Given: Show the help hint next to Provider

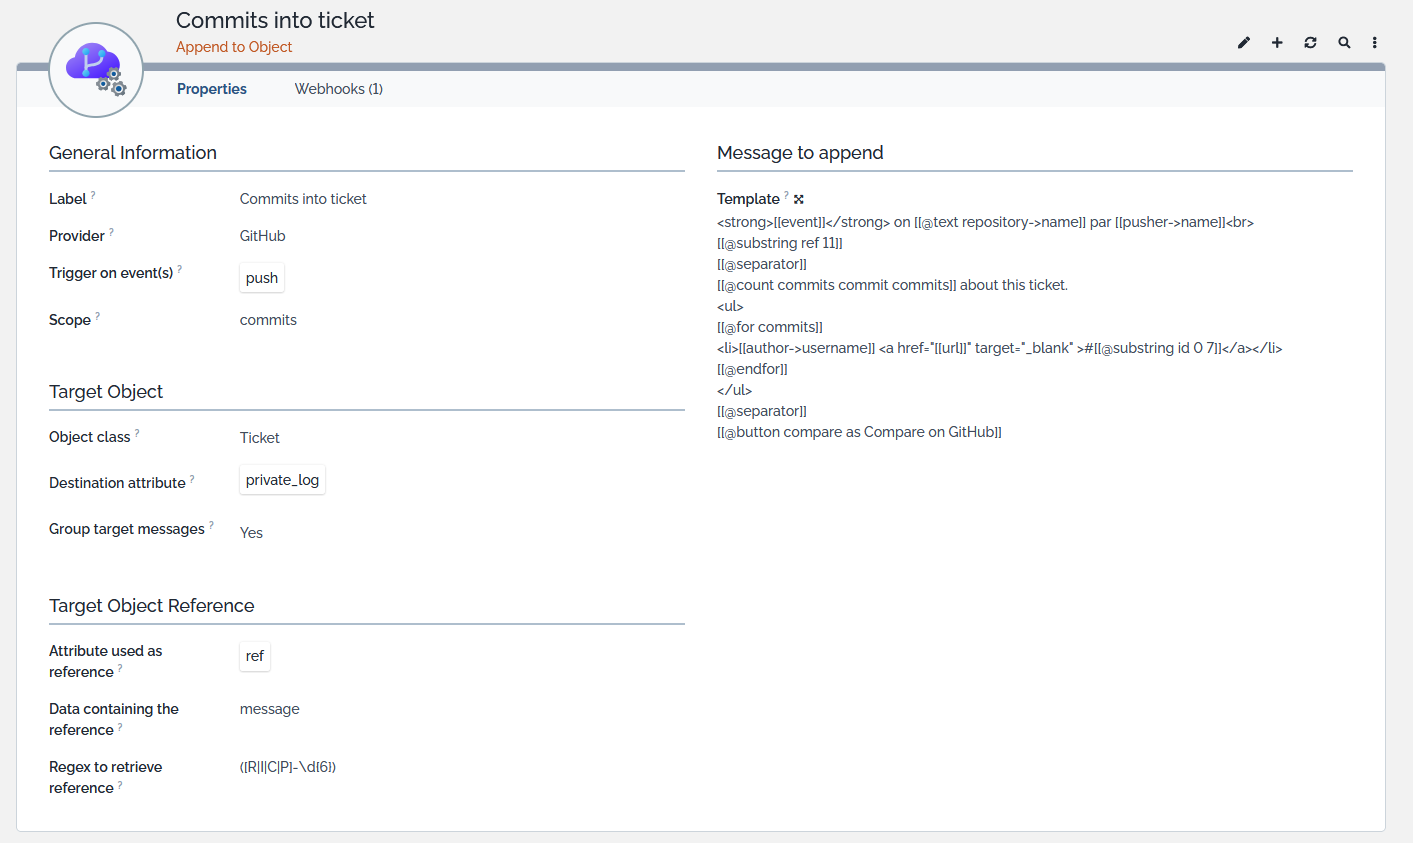Looking at the screenshot, I should coord(111,231).
